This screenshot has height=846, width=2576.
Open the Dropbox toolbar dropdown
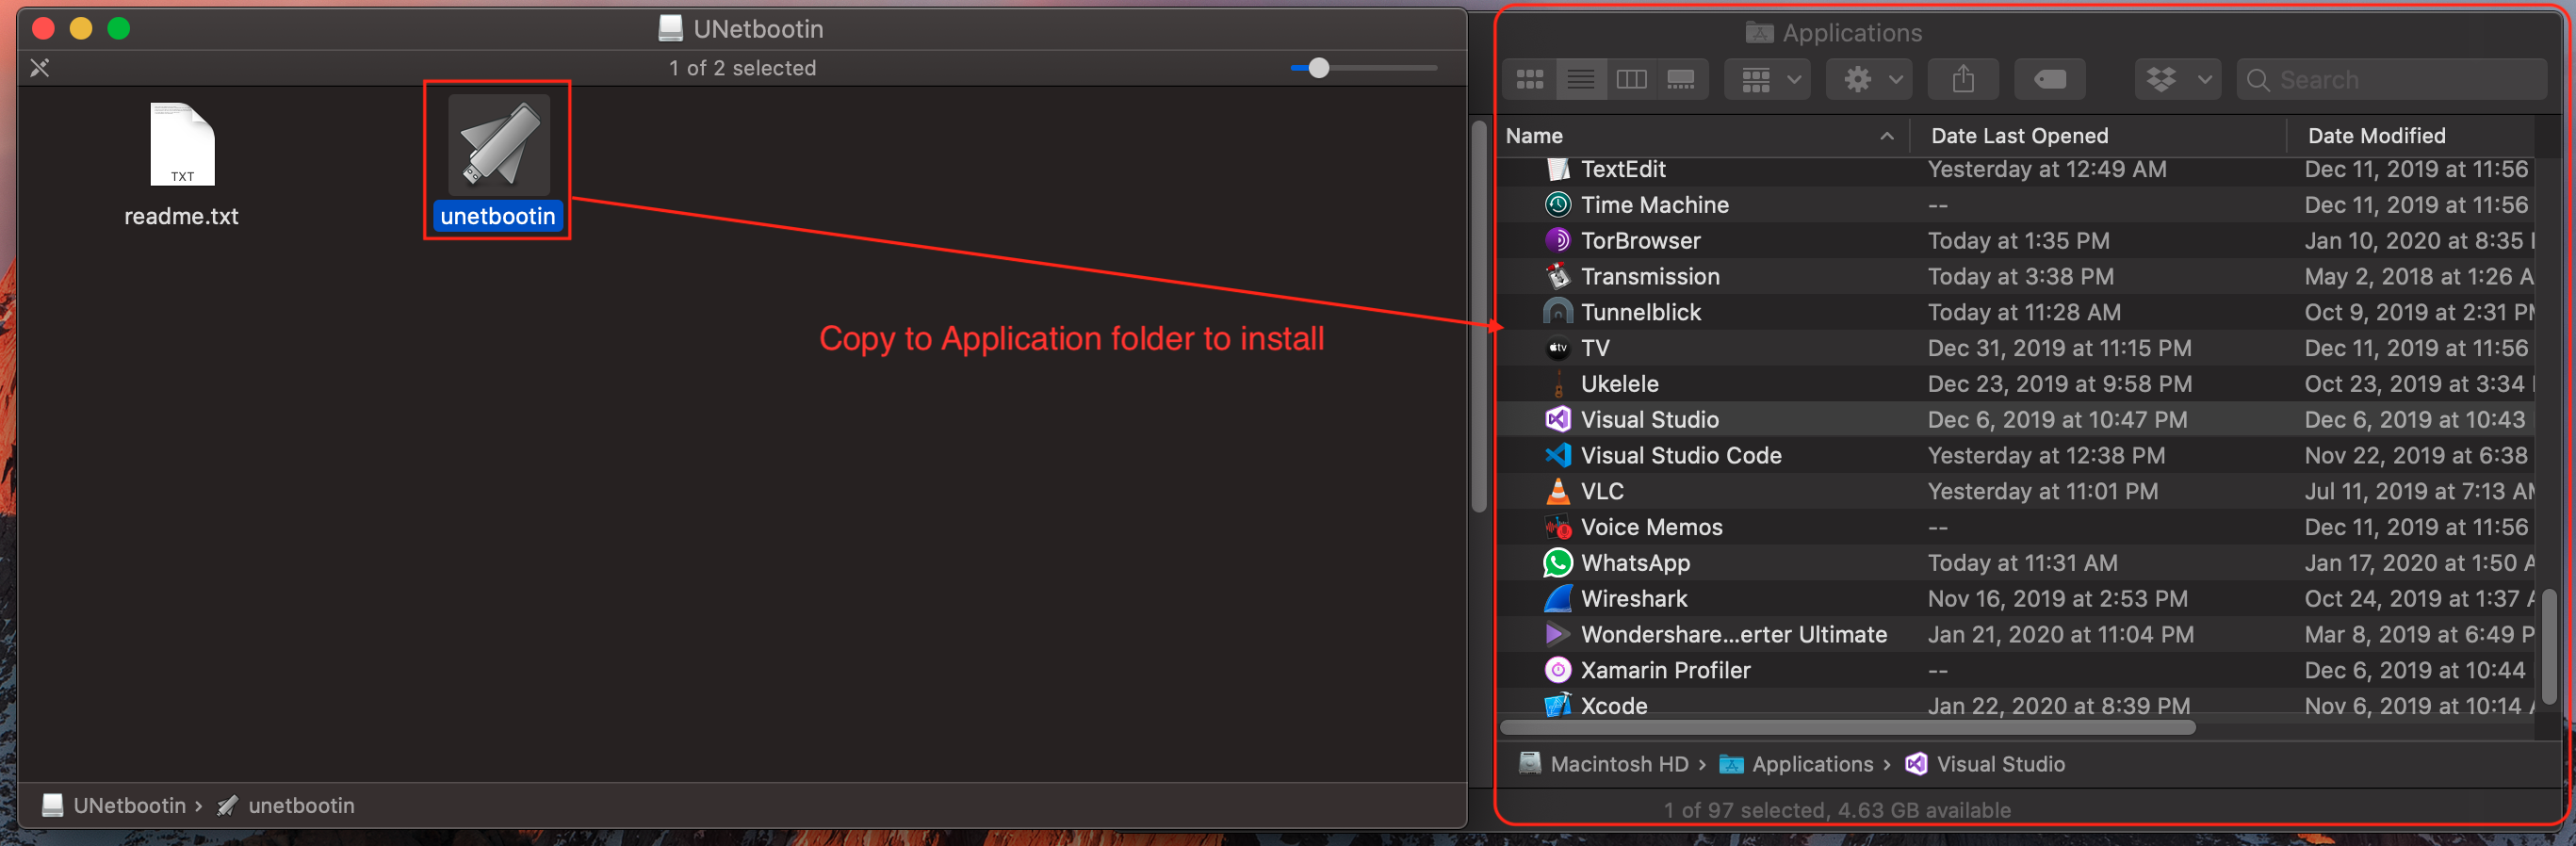pyautogui.click(x=2178, y=79)
